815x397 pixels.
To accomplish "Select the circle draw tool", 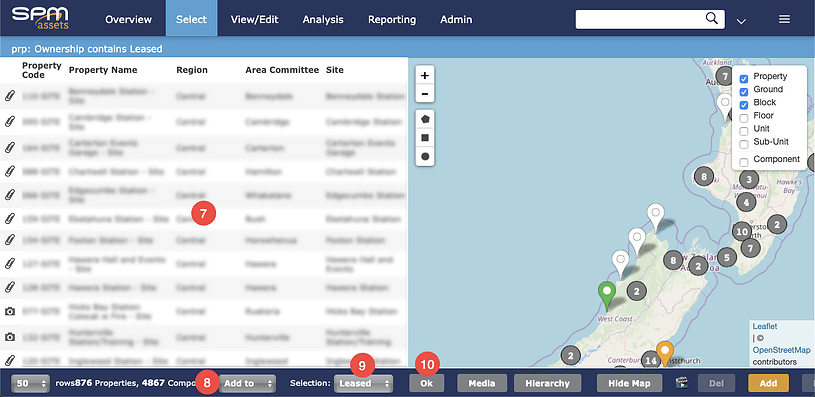I will point(425,156).
